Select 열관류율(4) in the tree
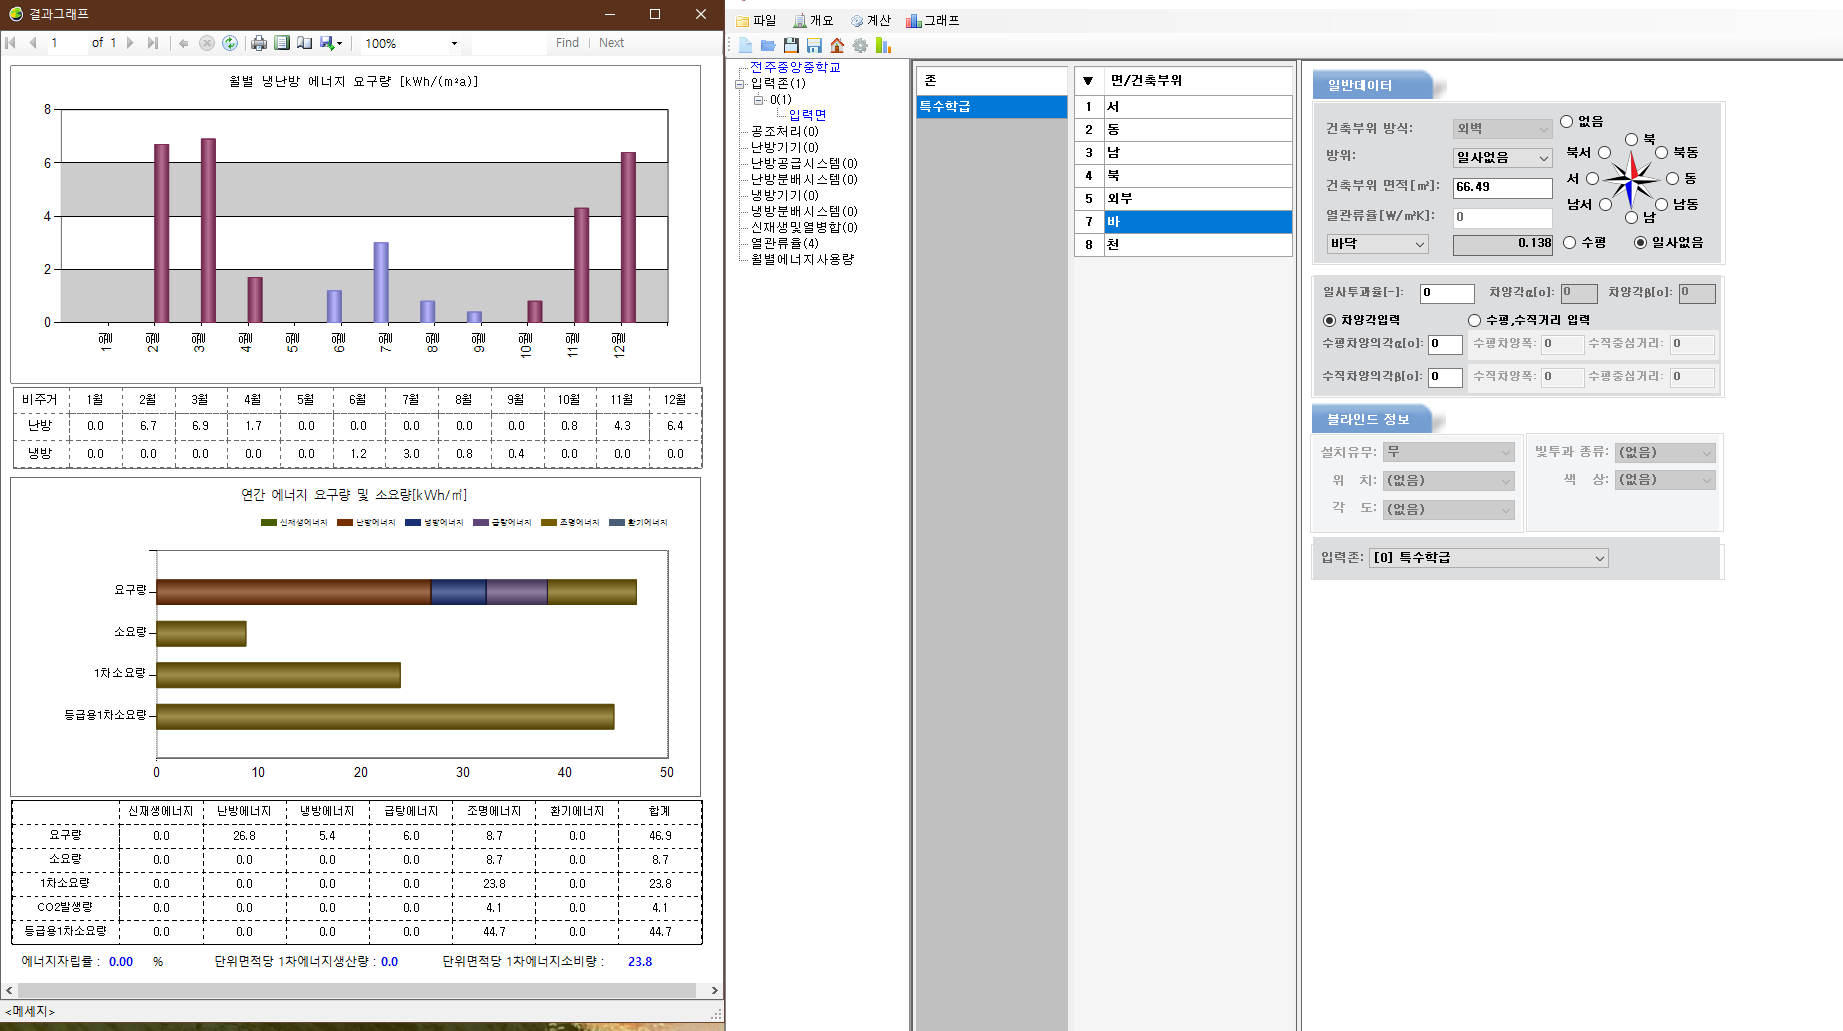The image size is (1843, 1031). point(784,243)
